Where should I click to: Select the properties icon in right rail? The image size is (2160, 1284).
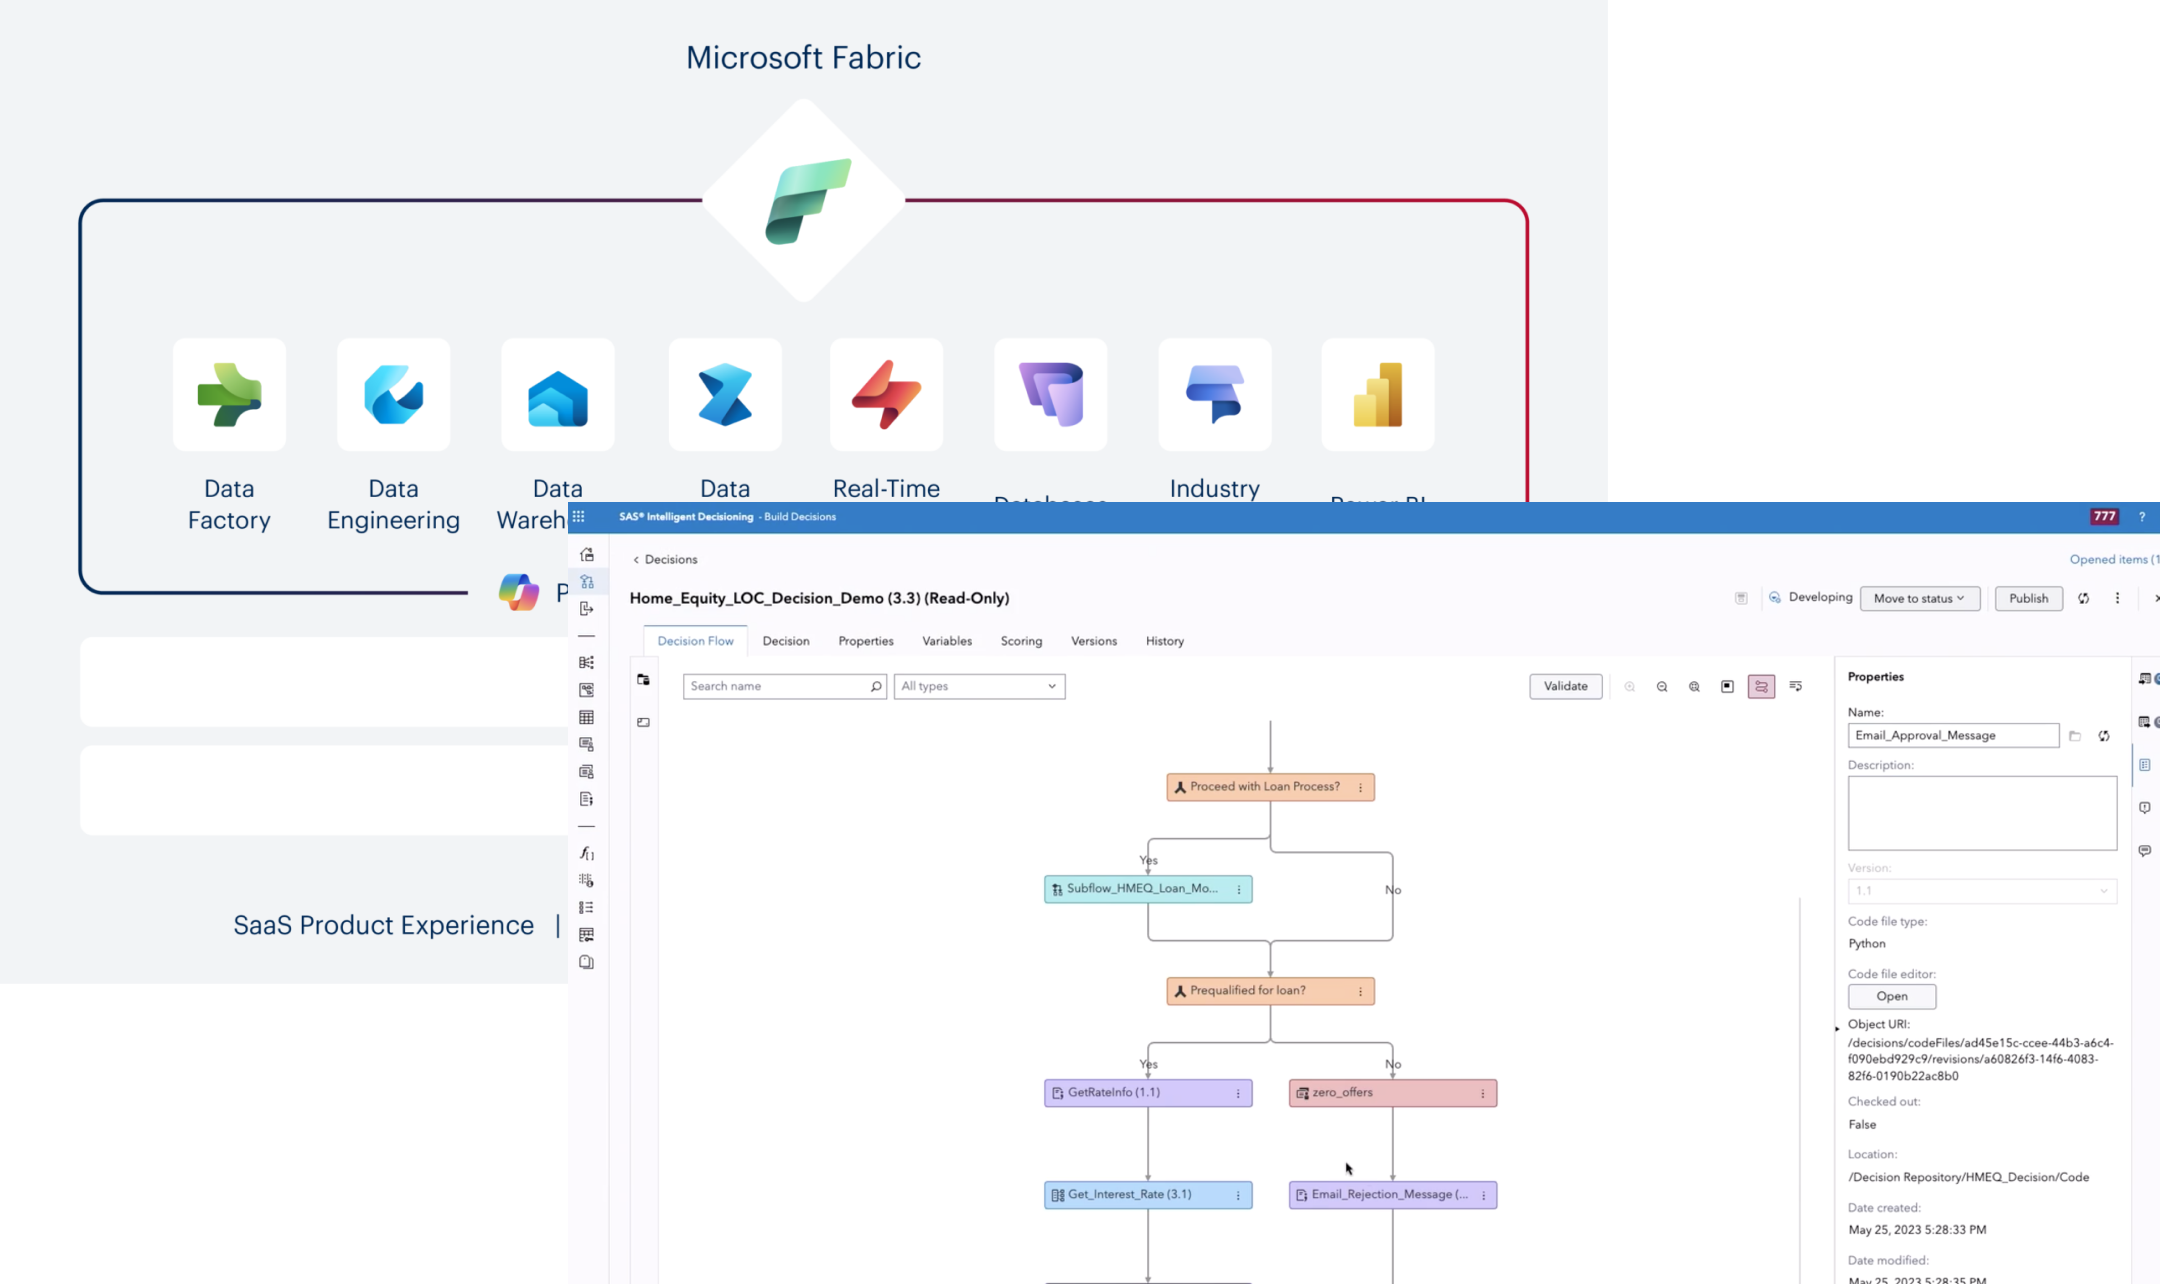click(2145, 765)
